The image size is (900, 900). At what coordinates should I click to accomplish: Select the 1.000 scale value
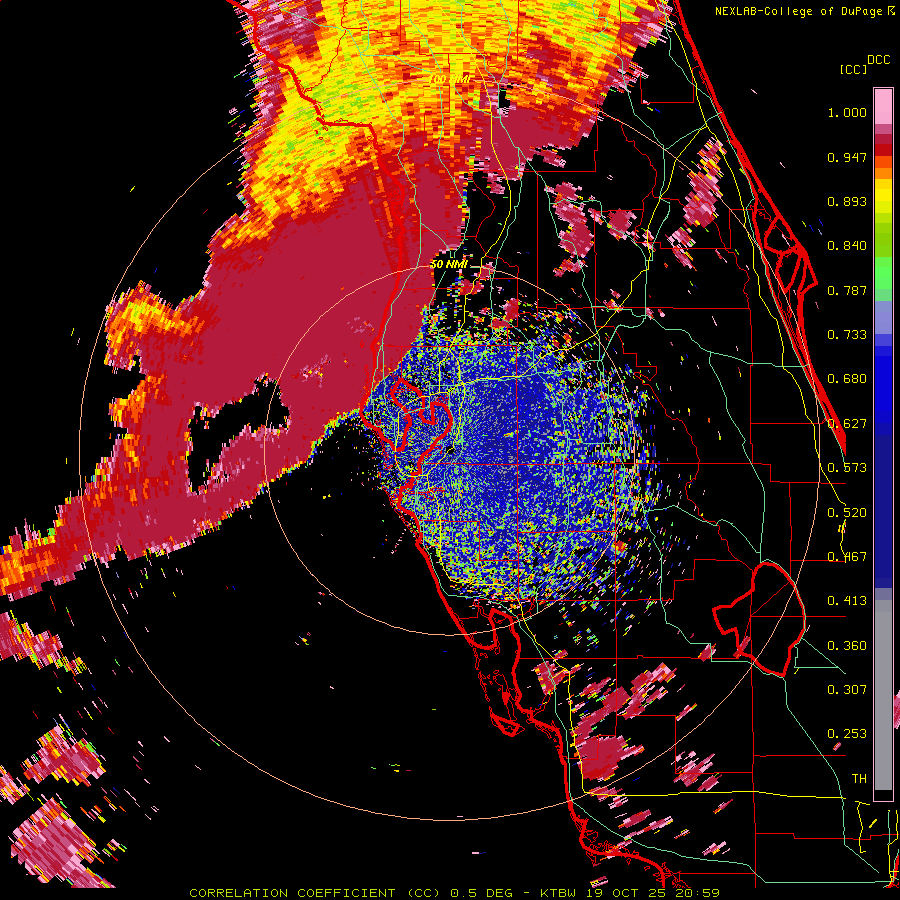coord(847,112)
